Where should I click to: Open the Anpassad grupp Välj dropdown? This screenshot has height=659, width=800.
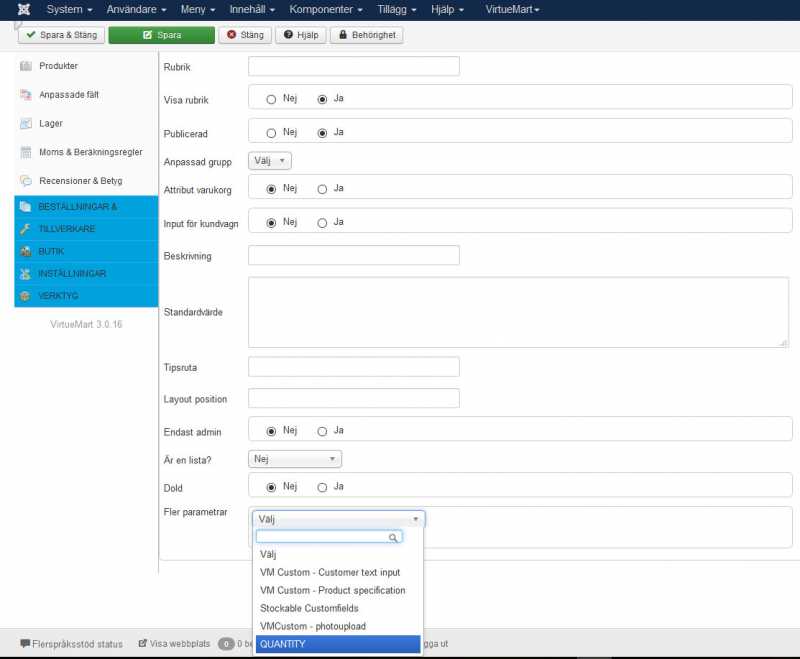(270, 161)
